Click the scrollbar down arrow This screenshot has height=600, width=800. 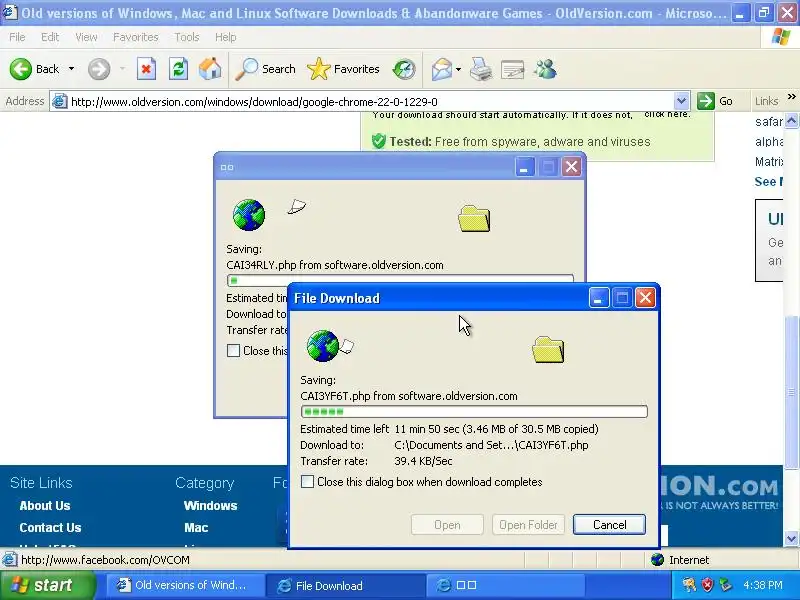pos(791,538)
